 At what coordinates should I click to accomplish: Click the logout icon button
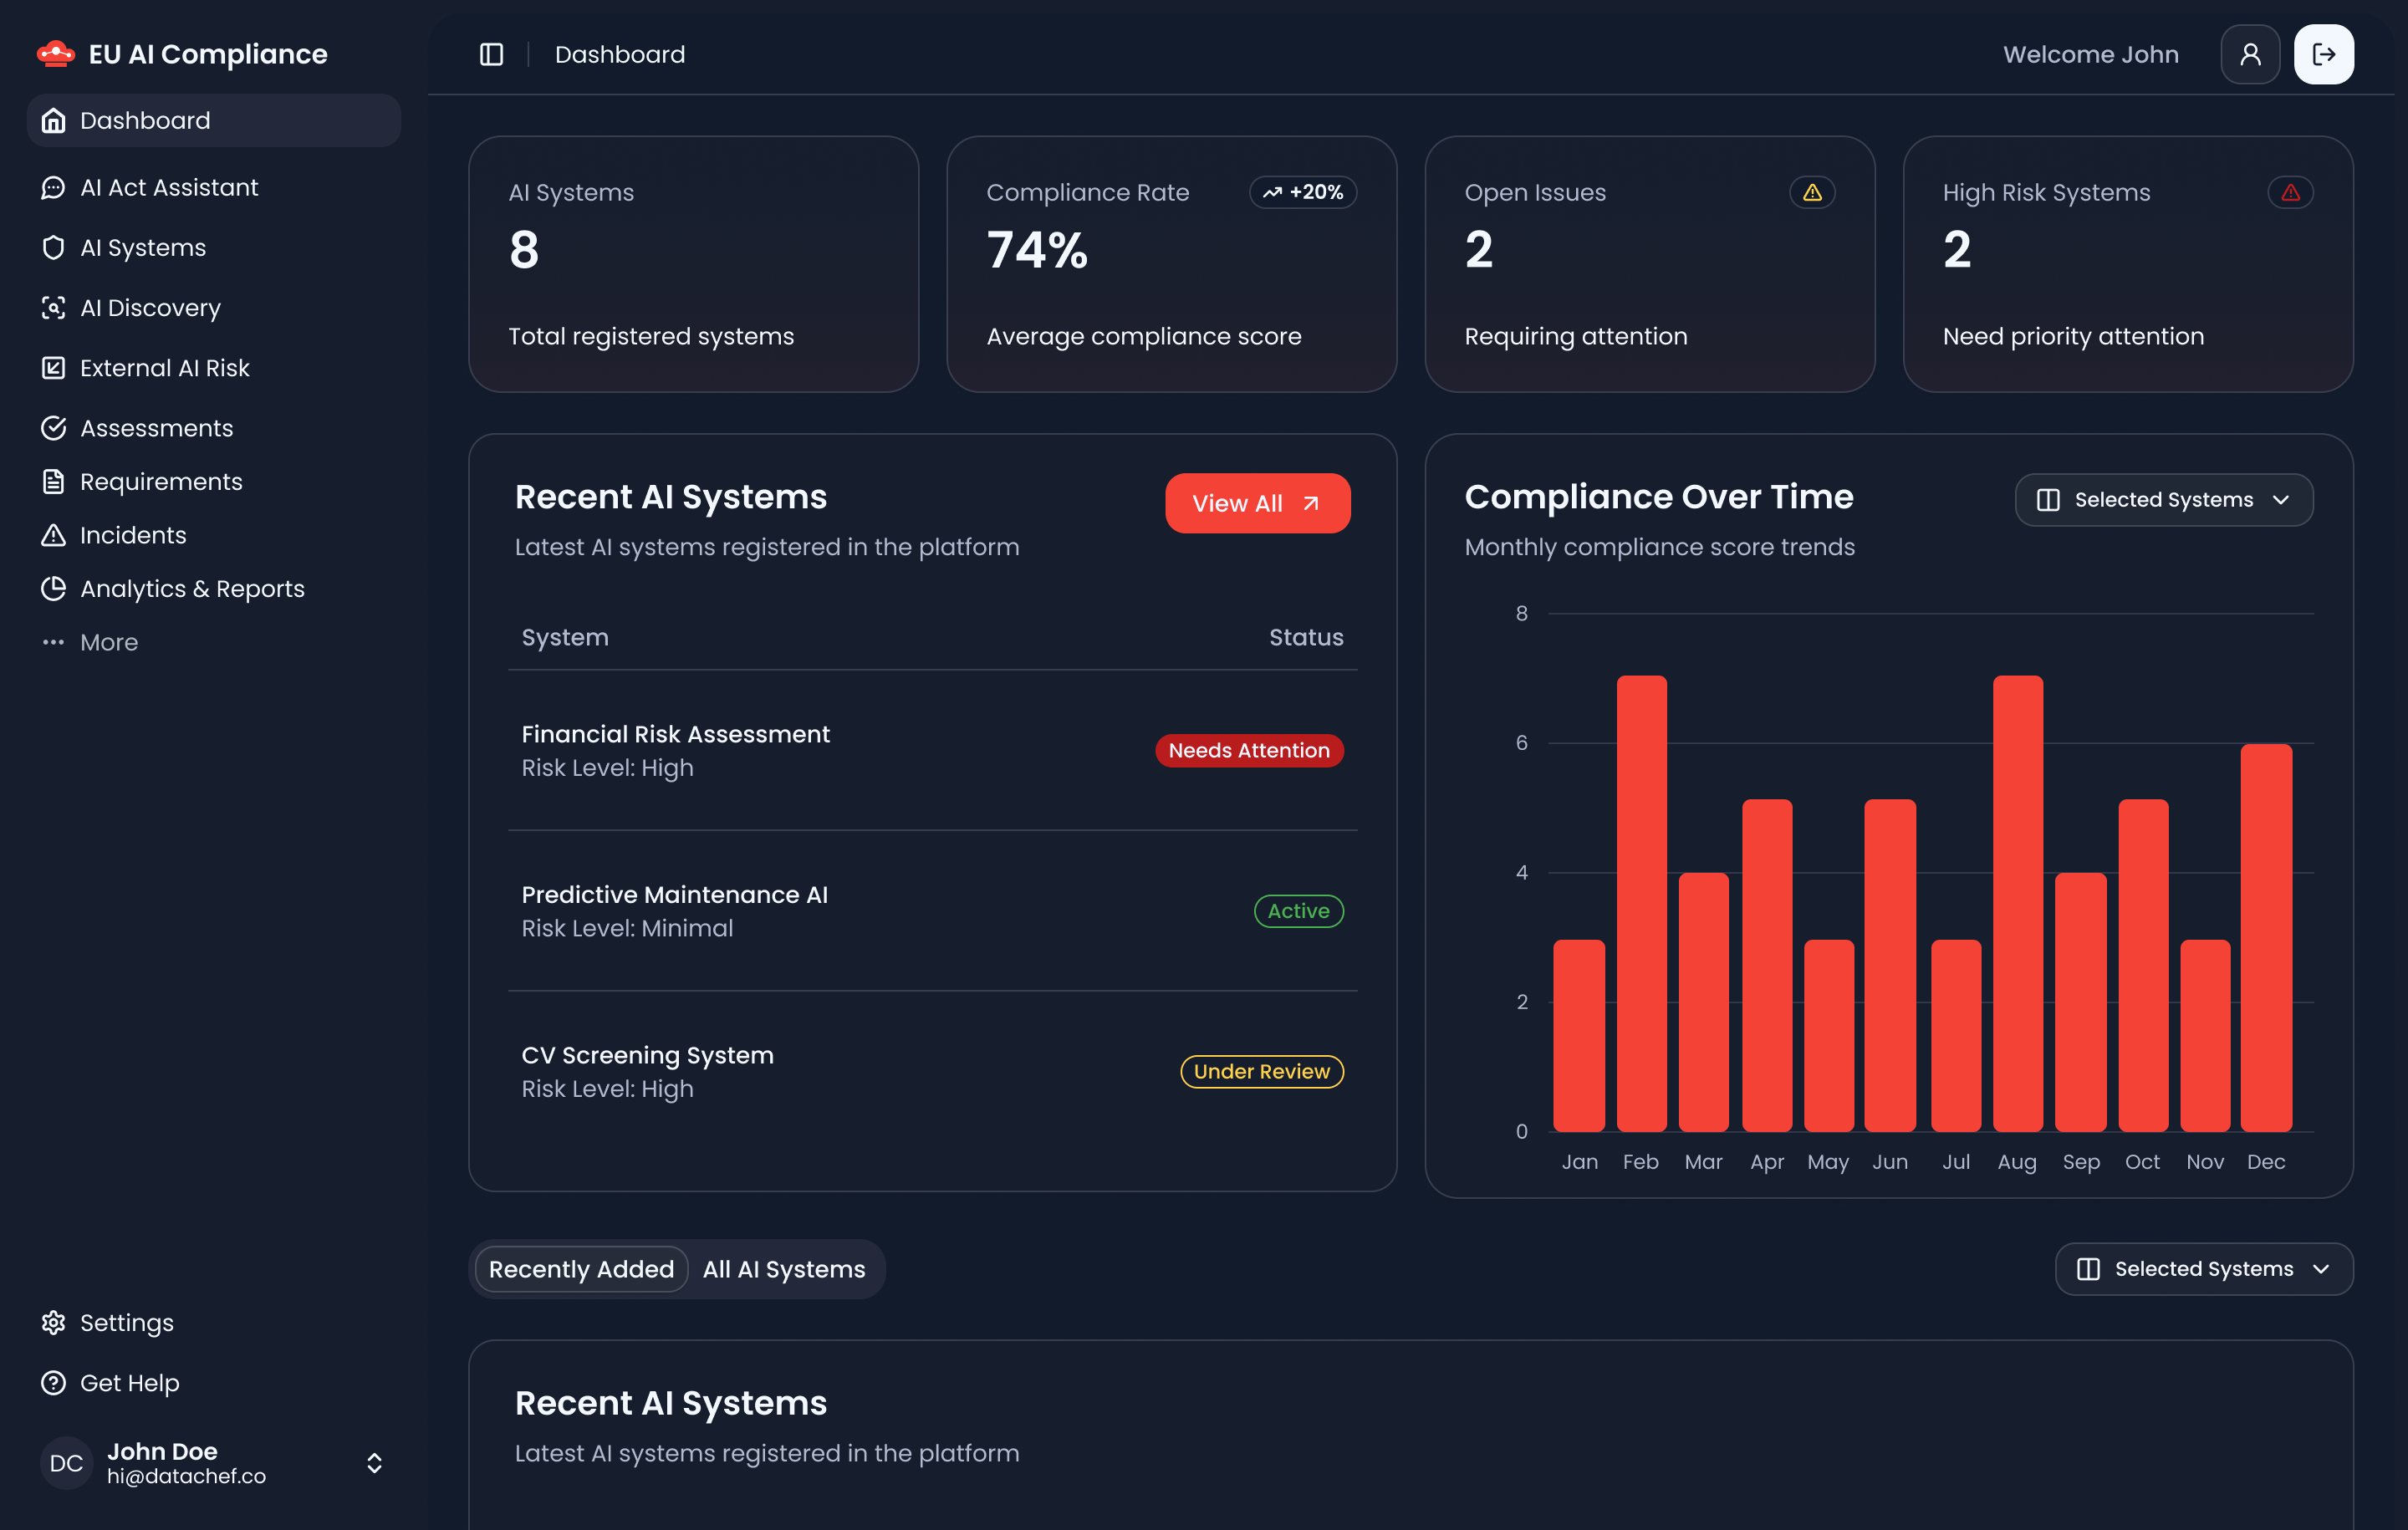[2323, 54]
